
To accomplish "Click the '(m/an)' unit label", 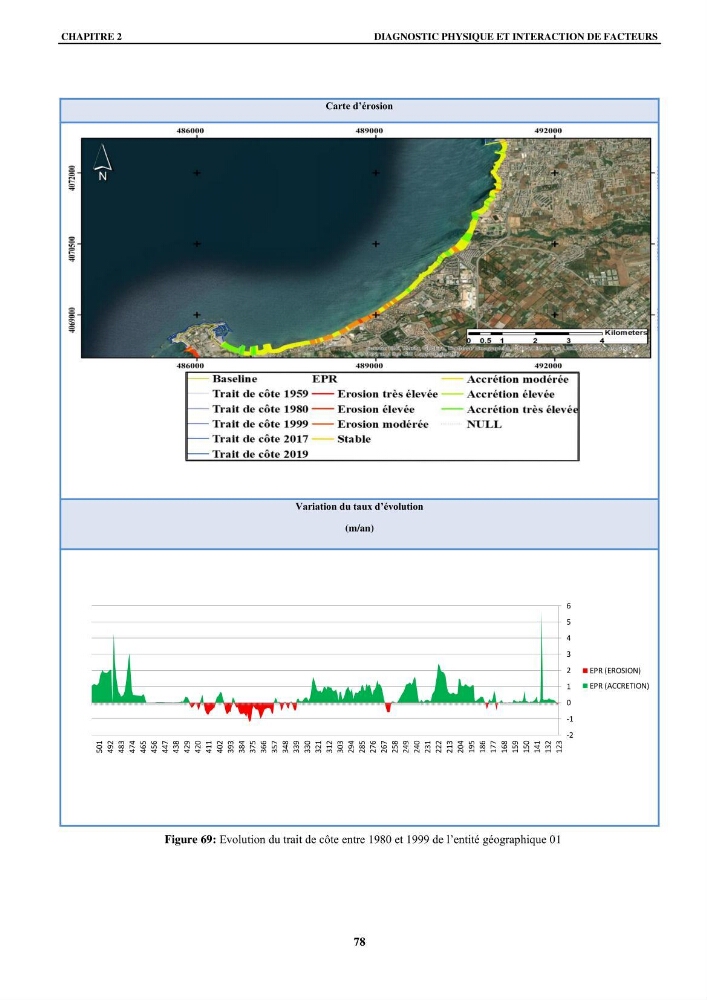I will pyautogui.click(x=359, y=528).
